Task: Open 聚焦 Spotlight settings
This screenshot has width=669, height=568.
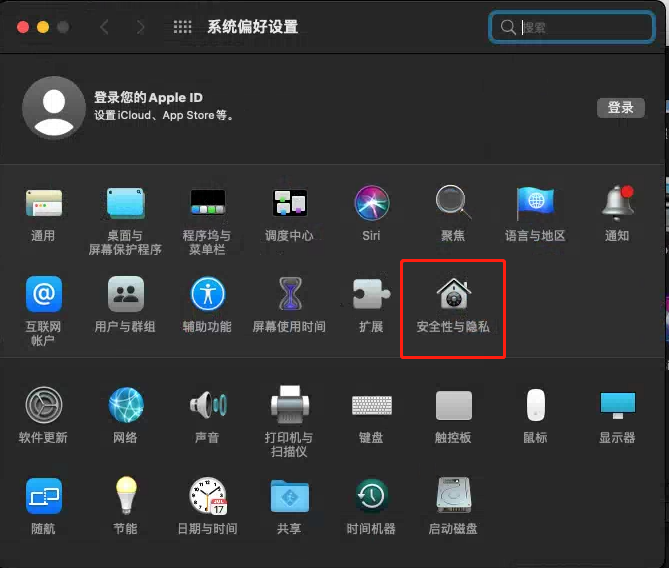Action: 453,205
